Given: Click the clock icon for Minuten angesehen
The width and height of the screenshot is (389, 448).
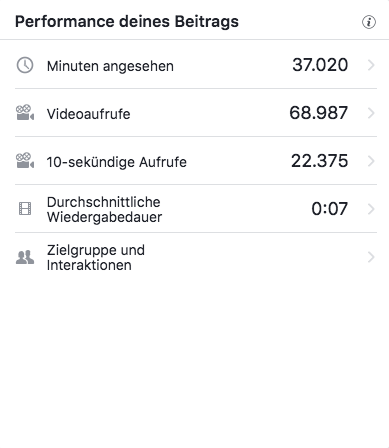Looking at the screenshot, I should [x=25, y=65].
